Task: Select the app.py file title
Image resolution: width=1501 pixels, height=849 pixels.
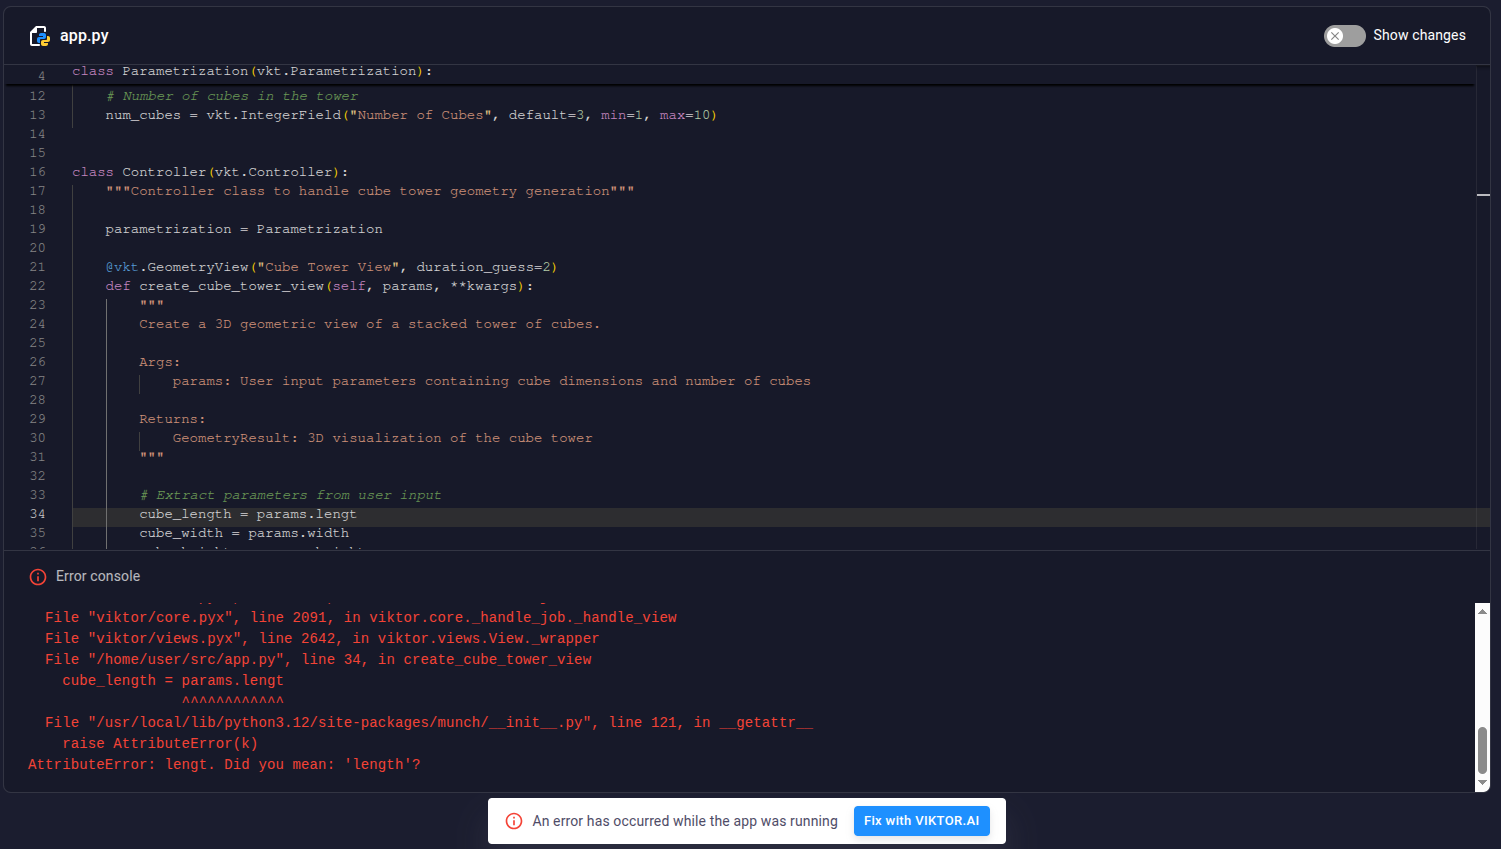Action: coord(84,36)
